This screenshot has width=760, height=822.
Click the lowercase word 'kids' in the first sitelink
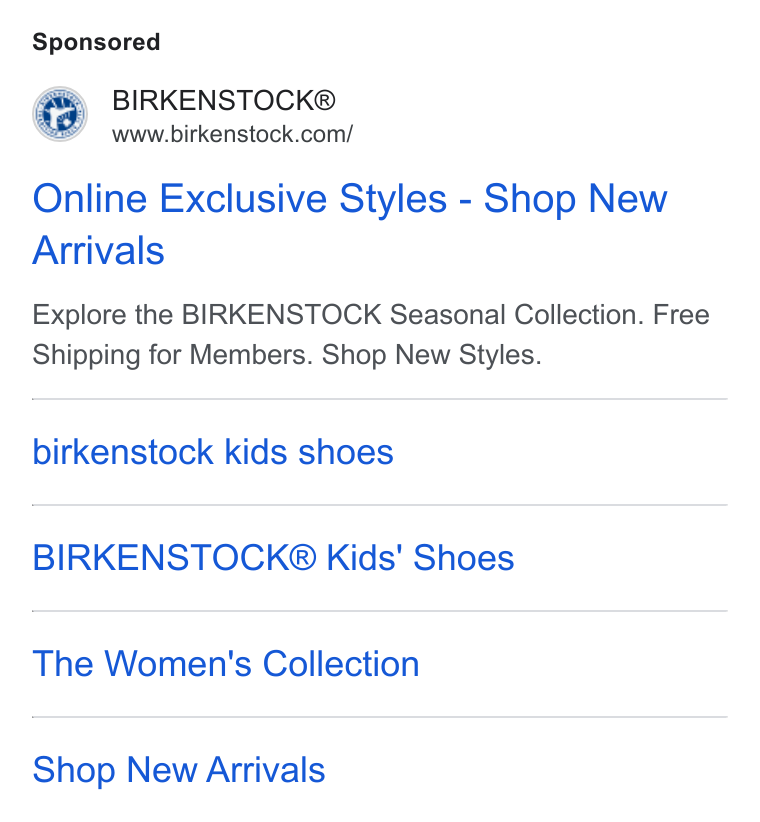(x=256, y=452)
